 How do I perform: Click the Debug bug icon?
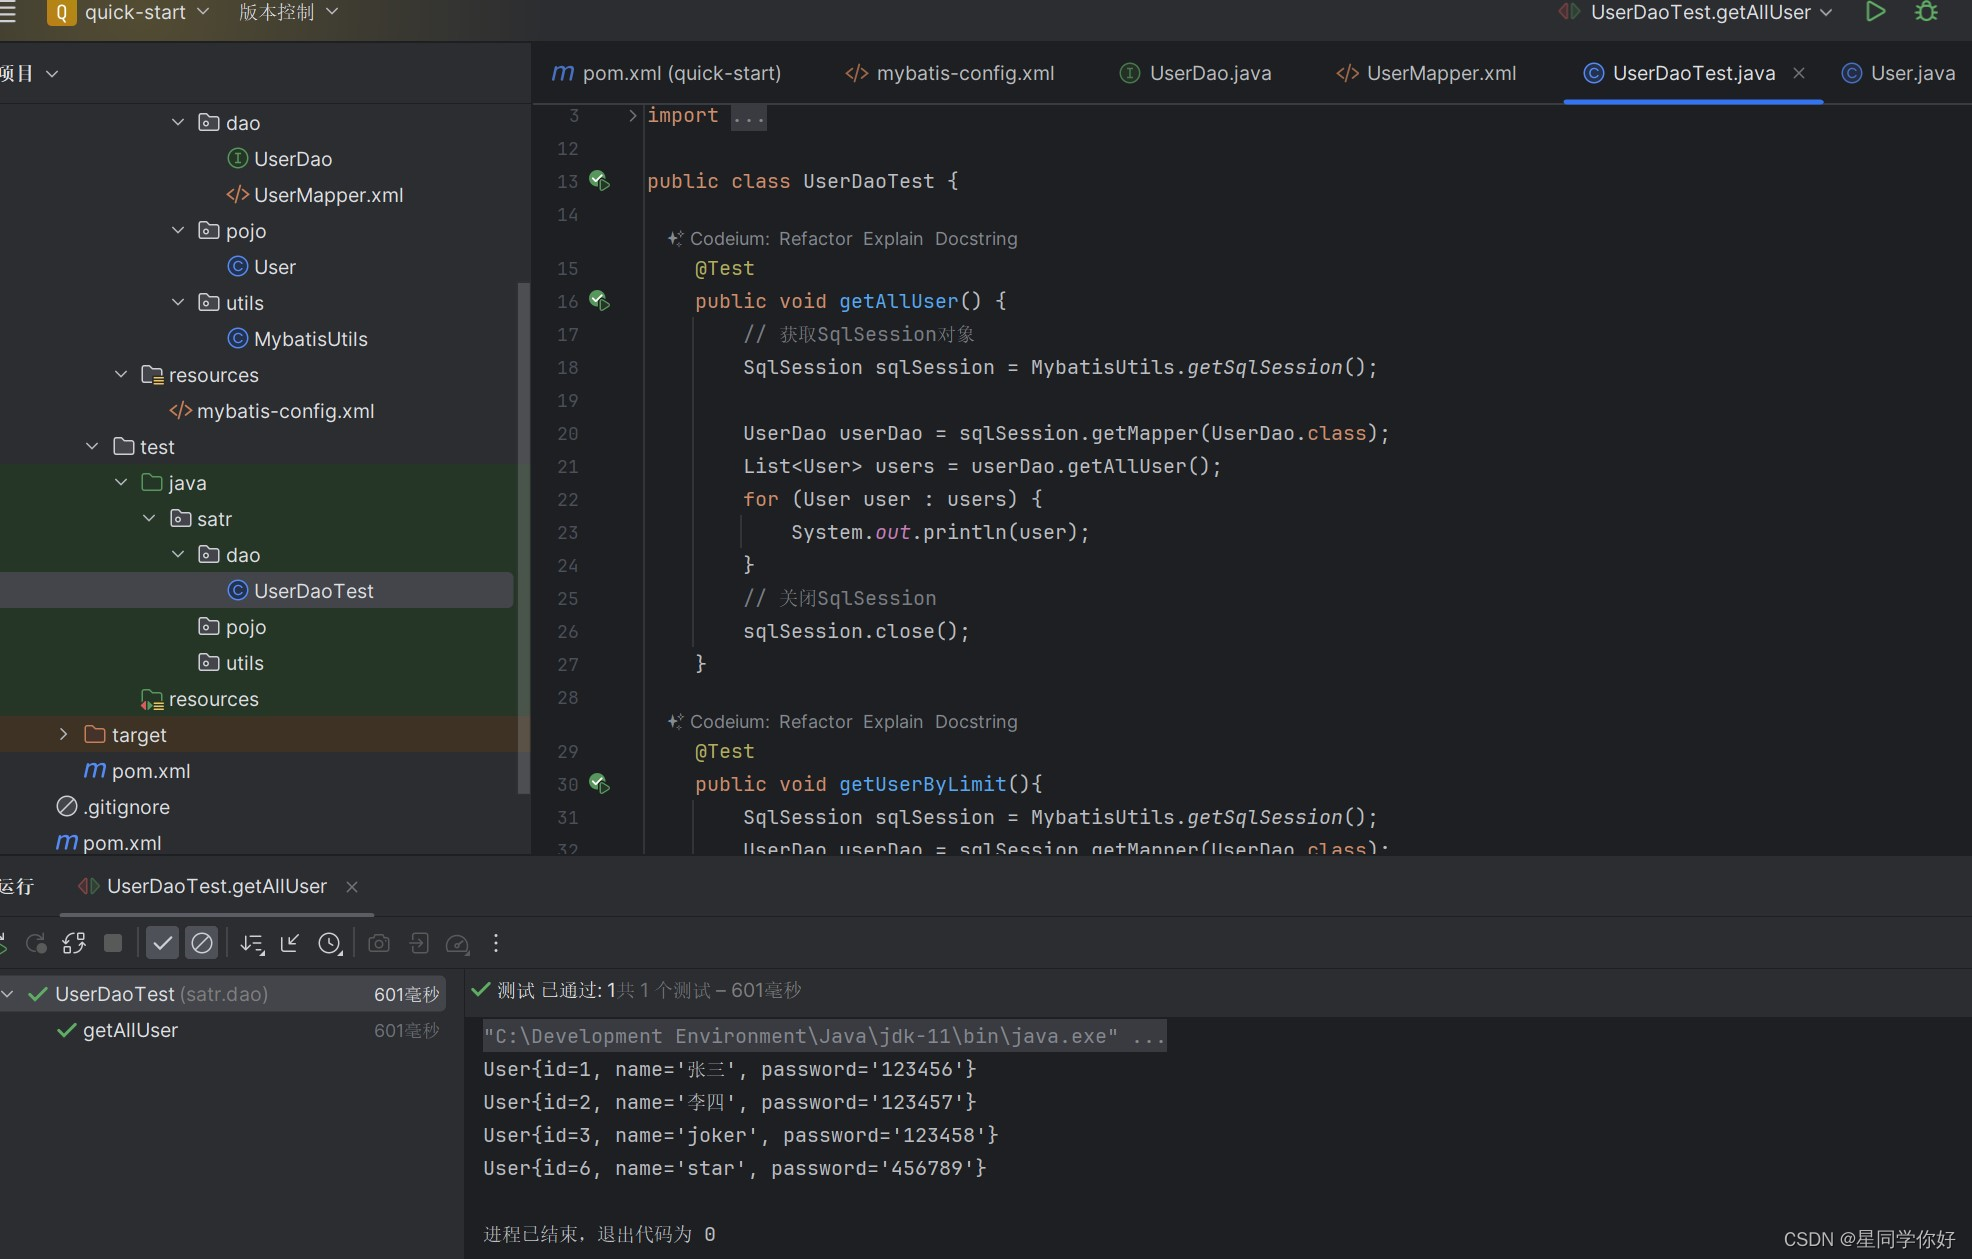coord(1926,12)
